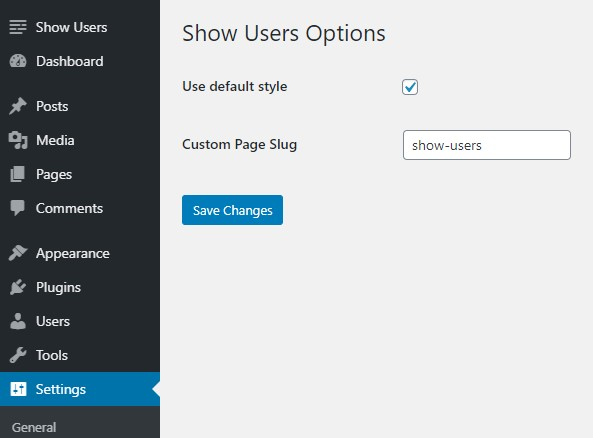
Task: Click the Appearance paintbrush icon
Action: click(x=18, y=253)
